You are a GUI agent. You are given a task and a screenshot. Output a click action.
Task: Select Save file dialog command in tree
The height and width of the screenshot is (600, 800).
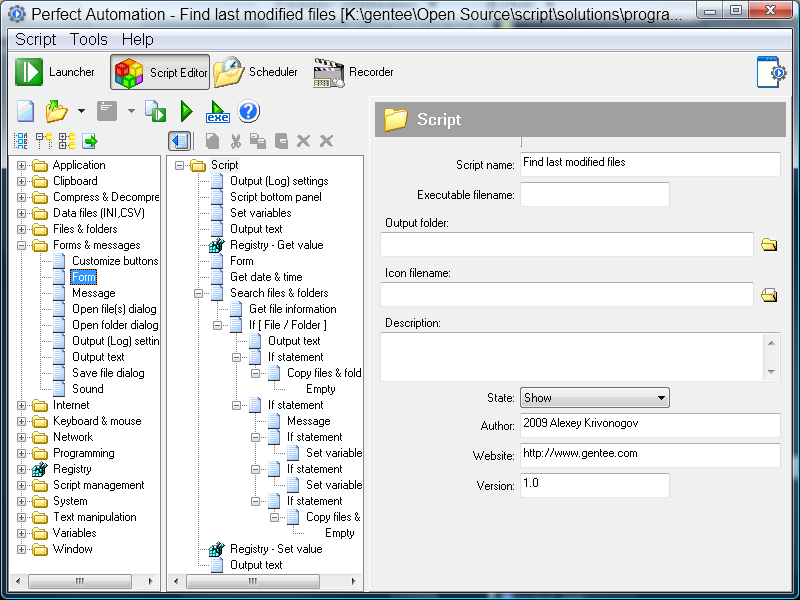(x=107, y=373)
